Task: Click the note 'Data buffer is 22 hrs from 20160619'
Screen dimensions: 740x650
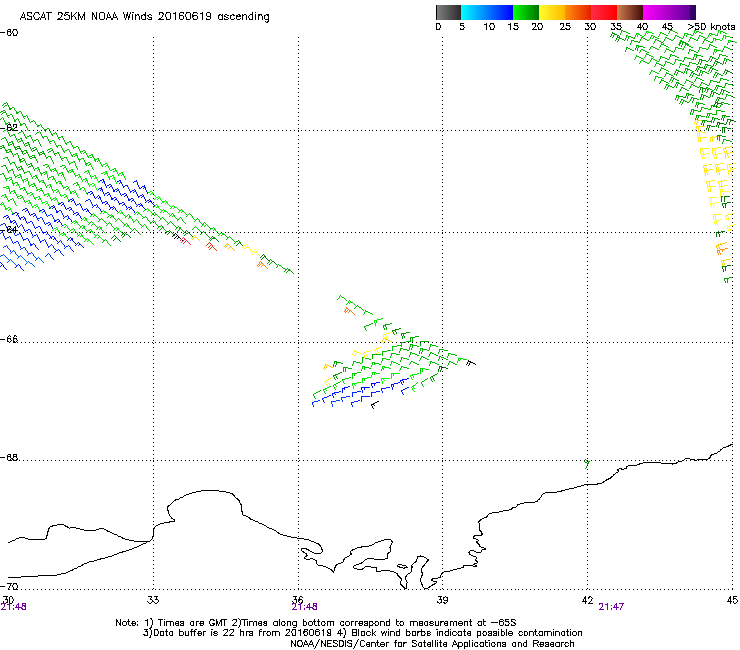Action: point(241,633)
